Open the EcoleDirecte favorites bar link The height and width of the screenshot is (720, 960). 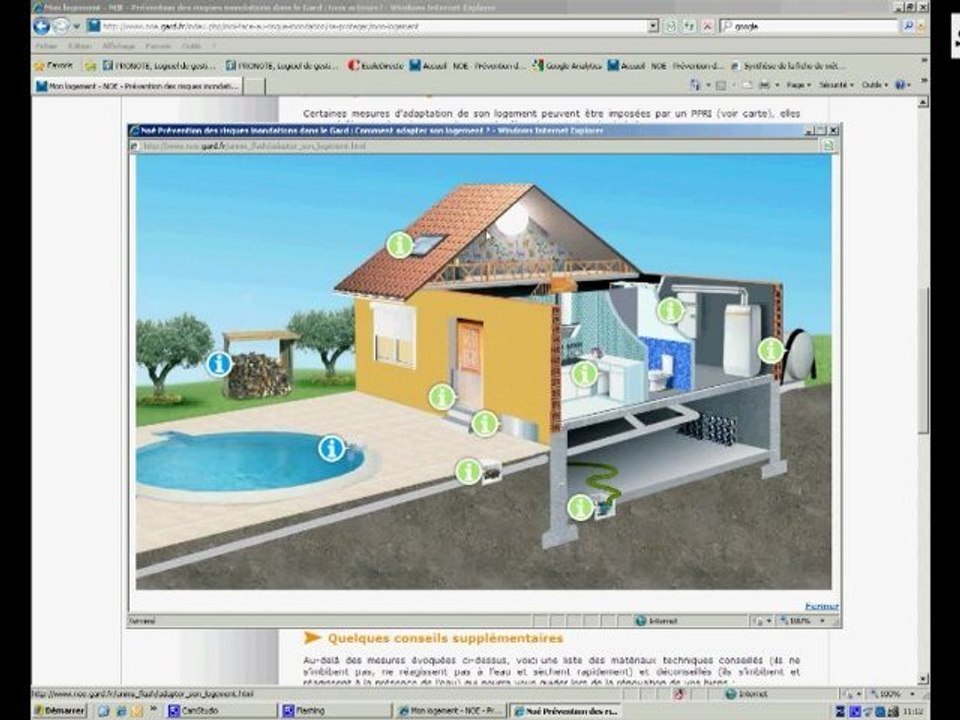pyautogui.click(x=375, y=66)
